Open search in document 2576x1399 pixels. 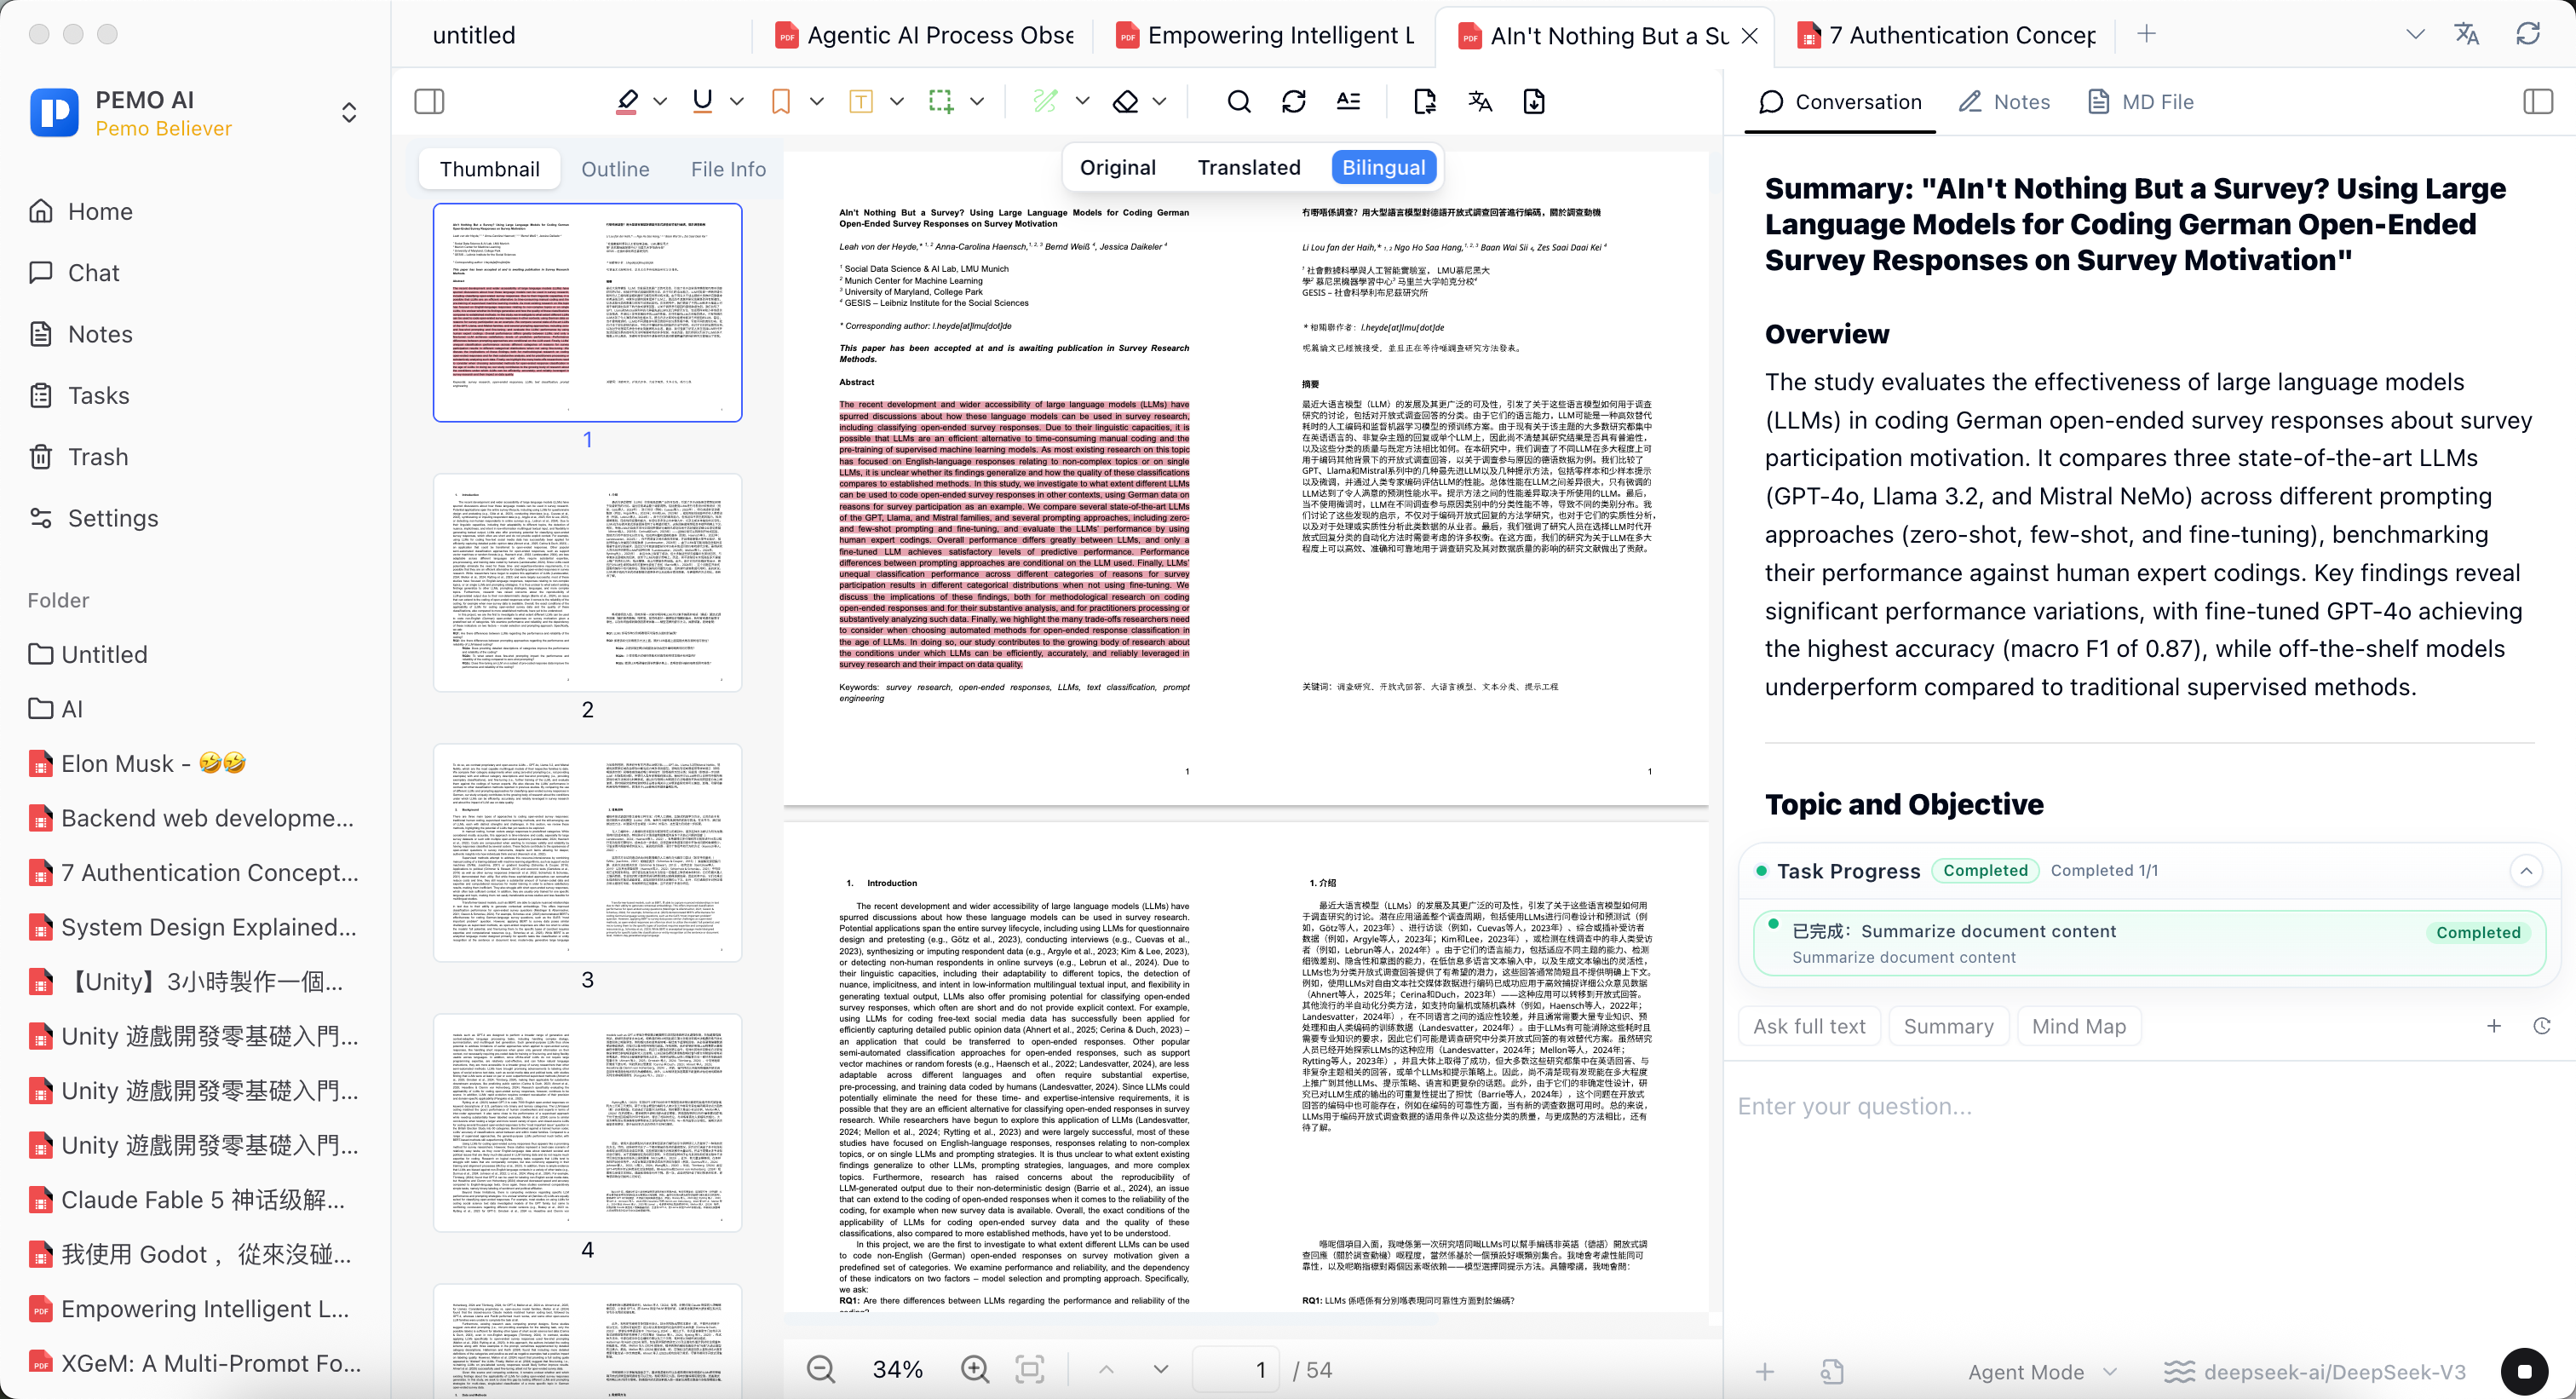coord(1239,101)
